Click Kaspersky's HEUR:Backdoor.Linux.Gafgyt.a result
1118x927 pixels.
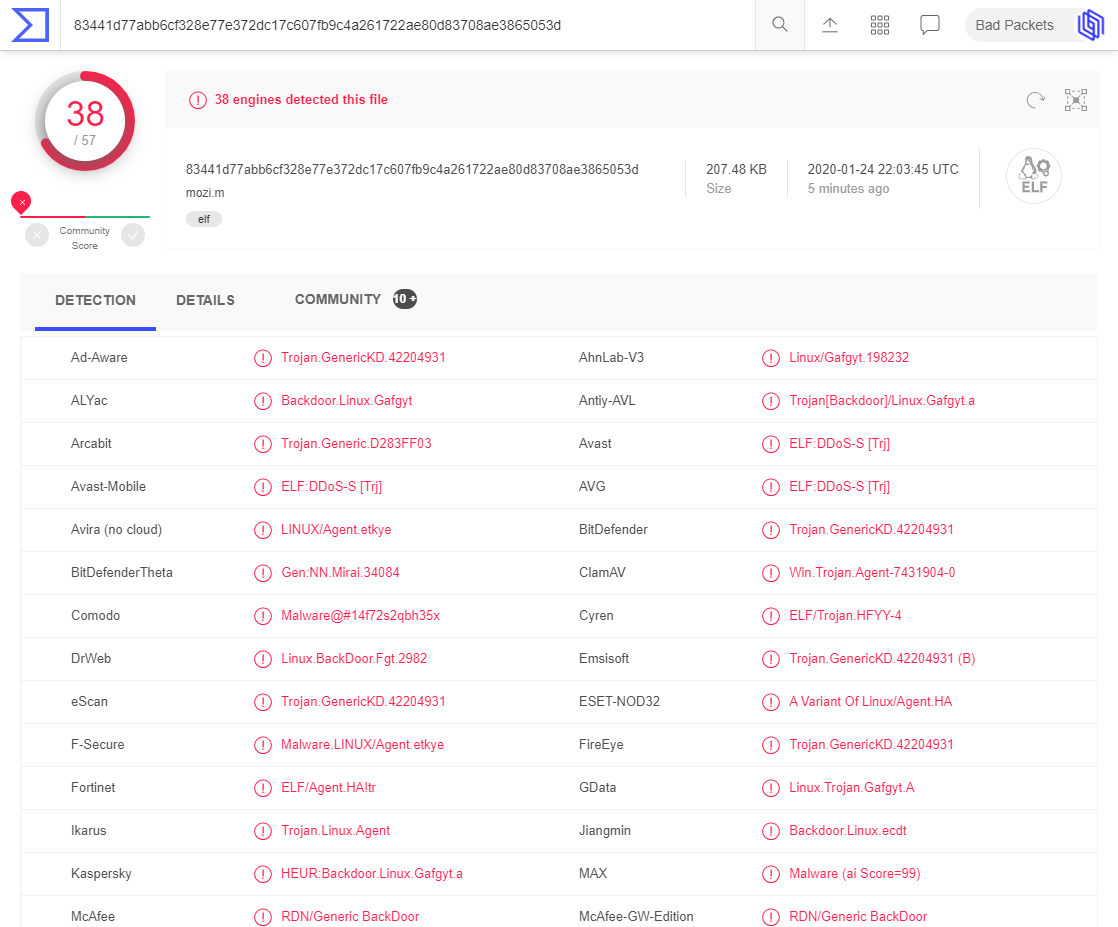371,874
